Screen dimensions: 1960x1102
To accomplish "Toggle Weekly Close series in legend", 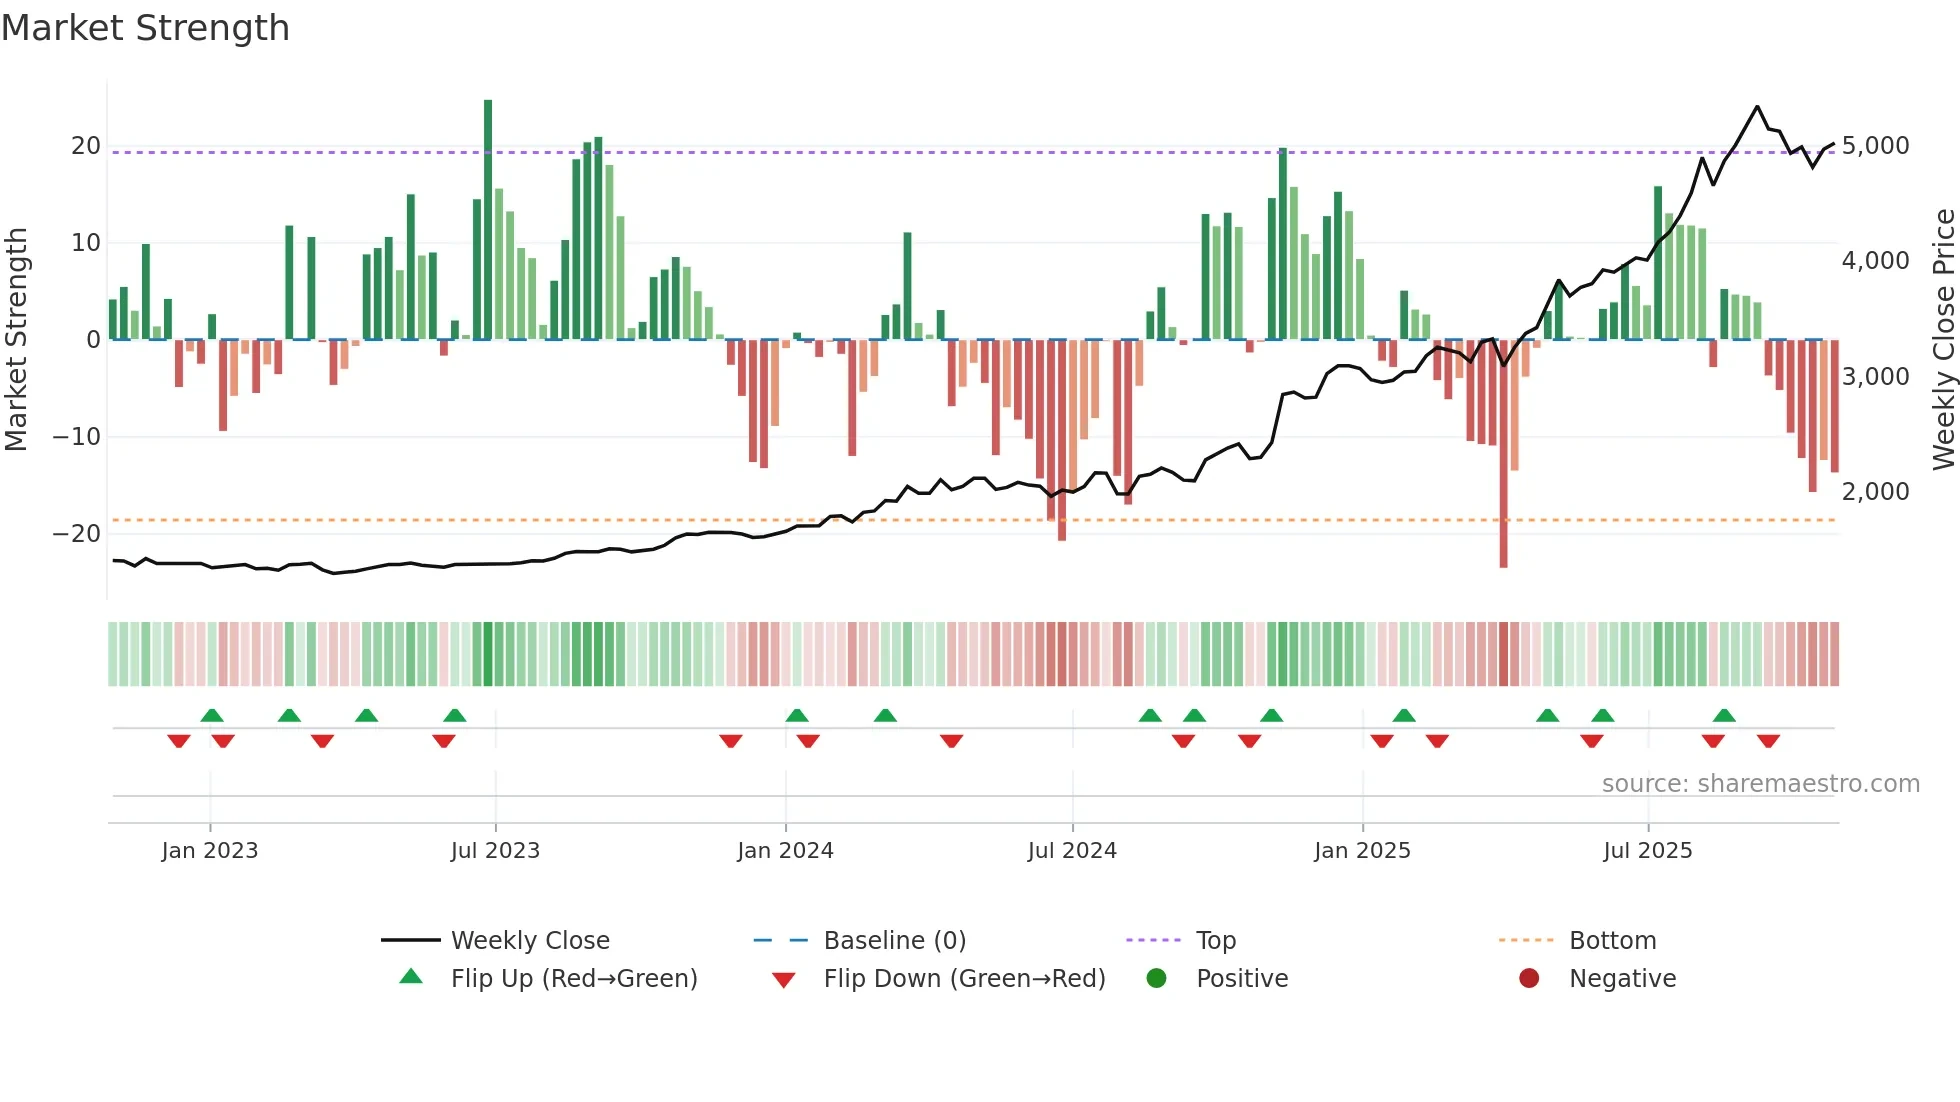I will click(x=529, y=940).
